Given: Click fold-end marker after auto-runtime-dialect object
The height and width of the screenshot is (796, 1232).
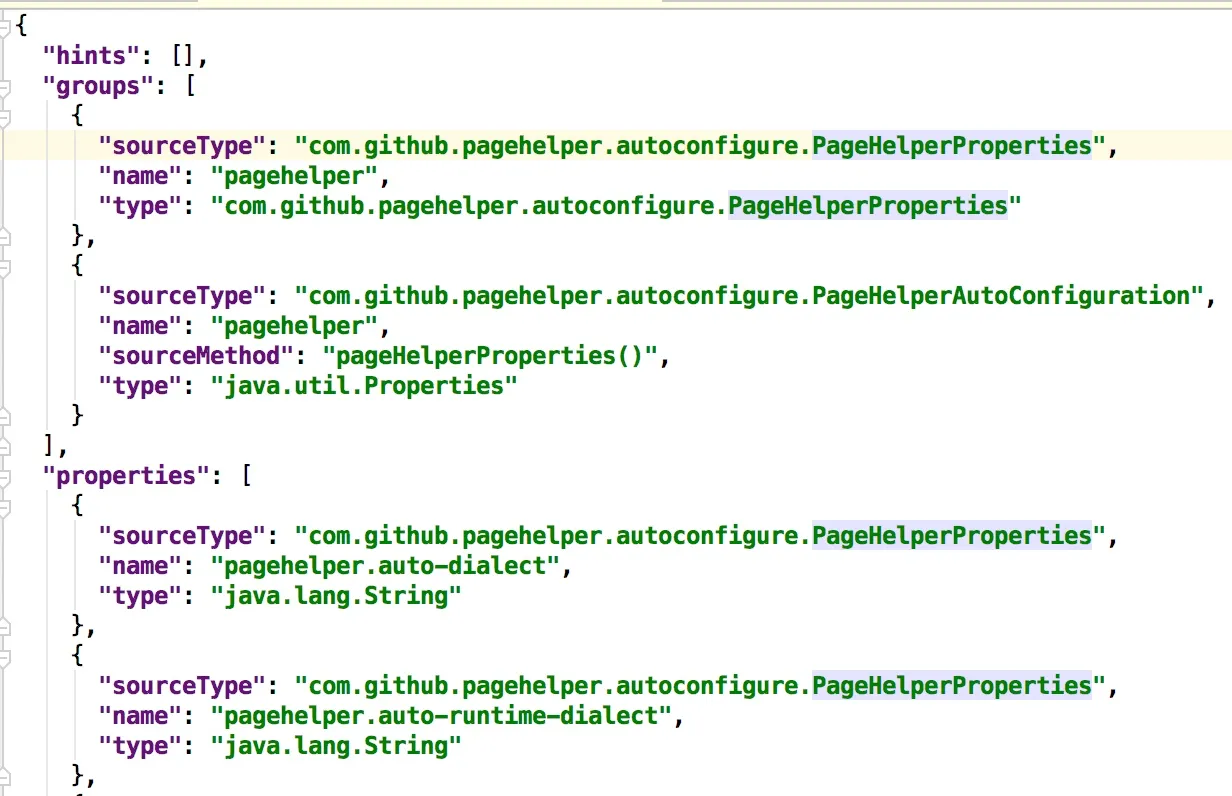Looking at the screenshot, I should 4,776.
